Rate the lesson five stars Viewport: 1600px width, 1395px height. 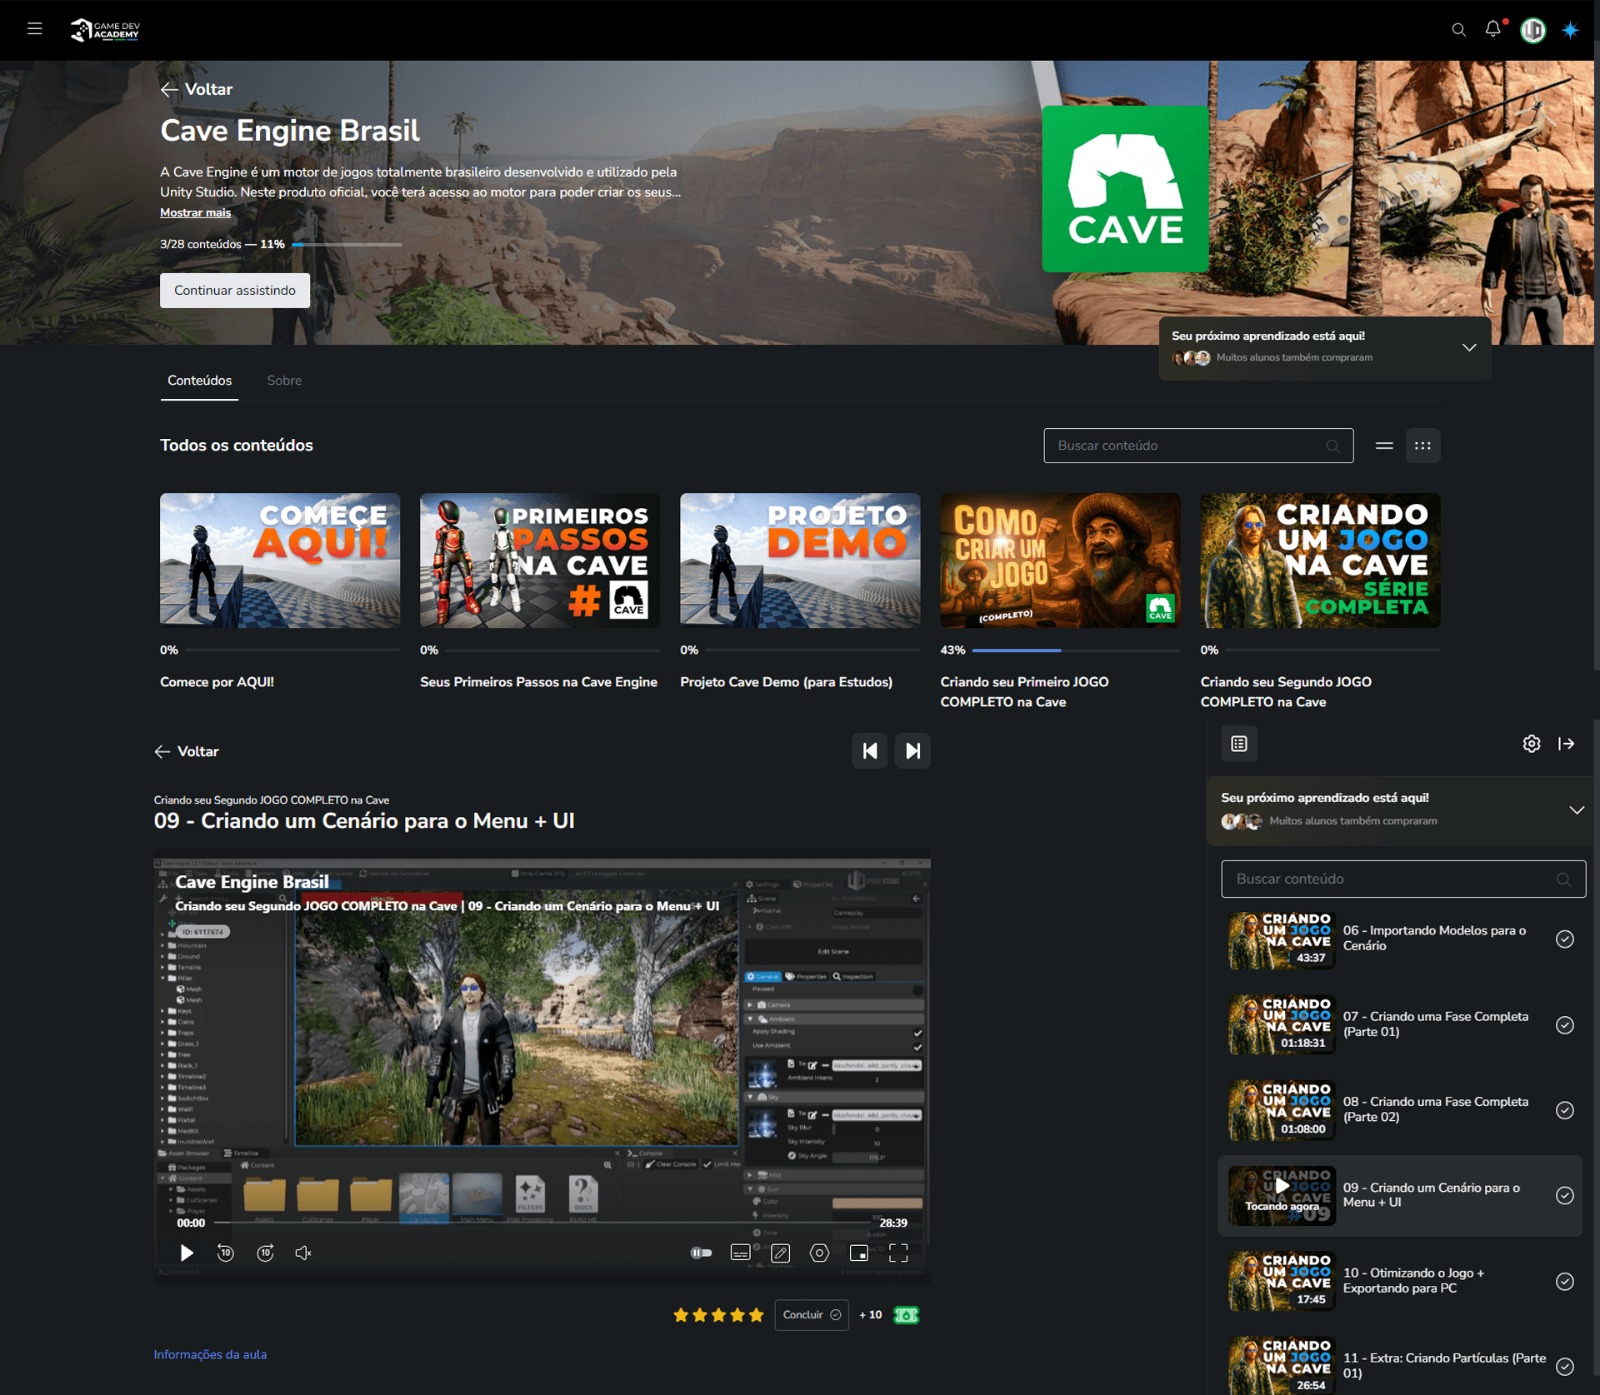(x=756, y=1315)
